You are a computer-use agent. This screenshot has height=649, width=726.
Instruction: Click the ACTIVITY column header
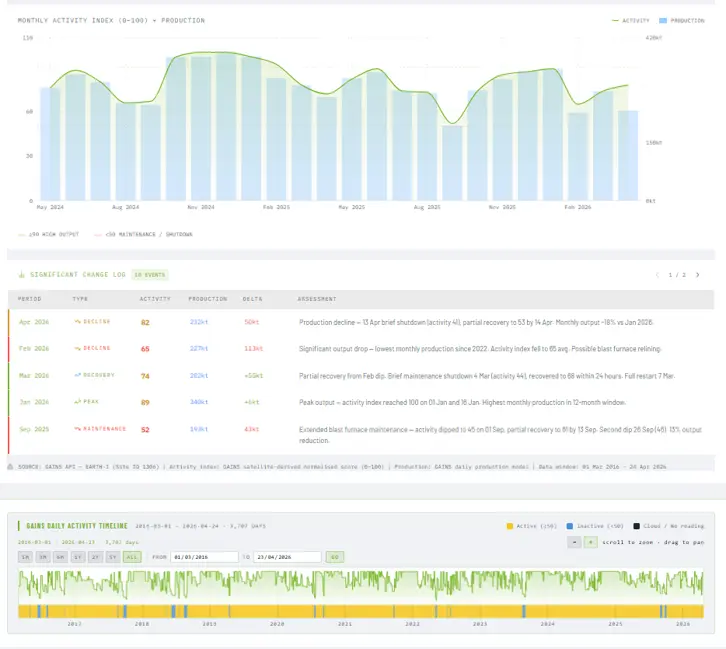(x=155, y=299)
